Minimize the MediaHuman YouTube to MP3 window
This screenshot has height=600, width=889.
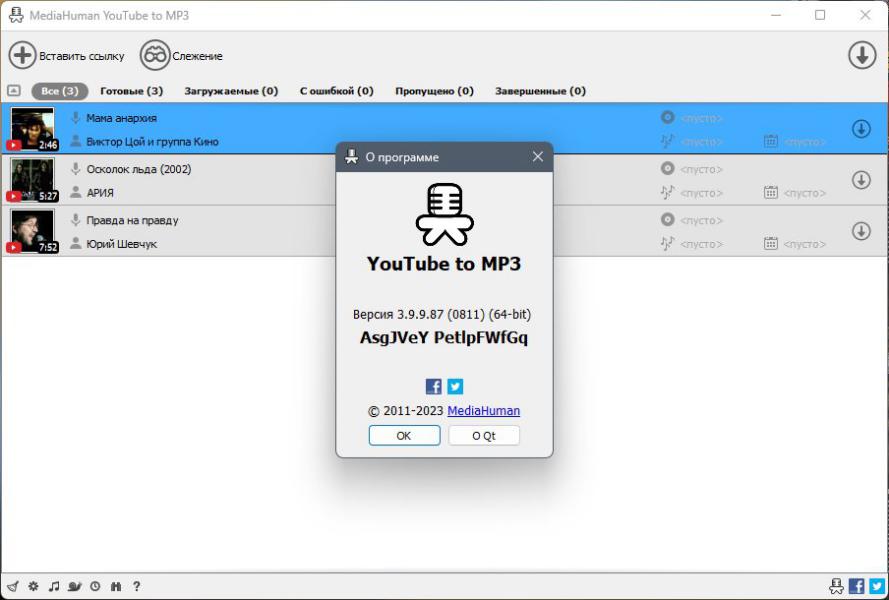[776, 15]
